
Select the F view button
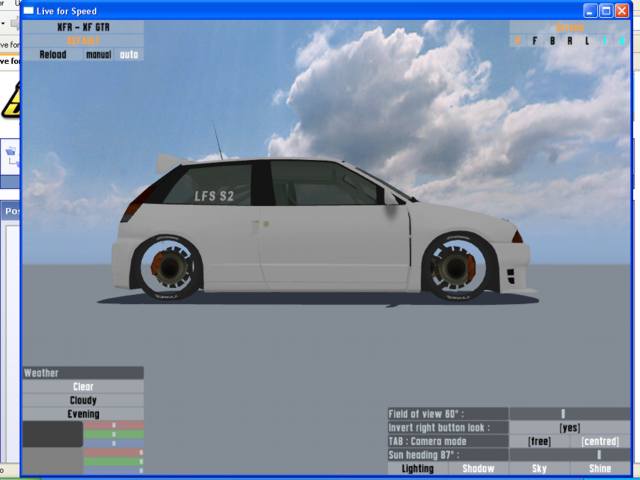[x=535, y=41]
